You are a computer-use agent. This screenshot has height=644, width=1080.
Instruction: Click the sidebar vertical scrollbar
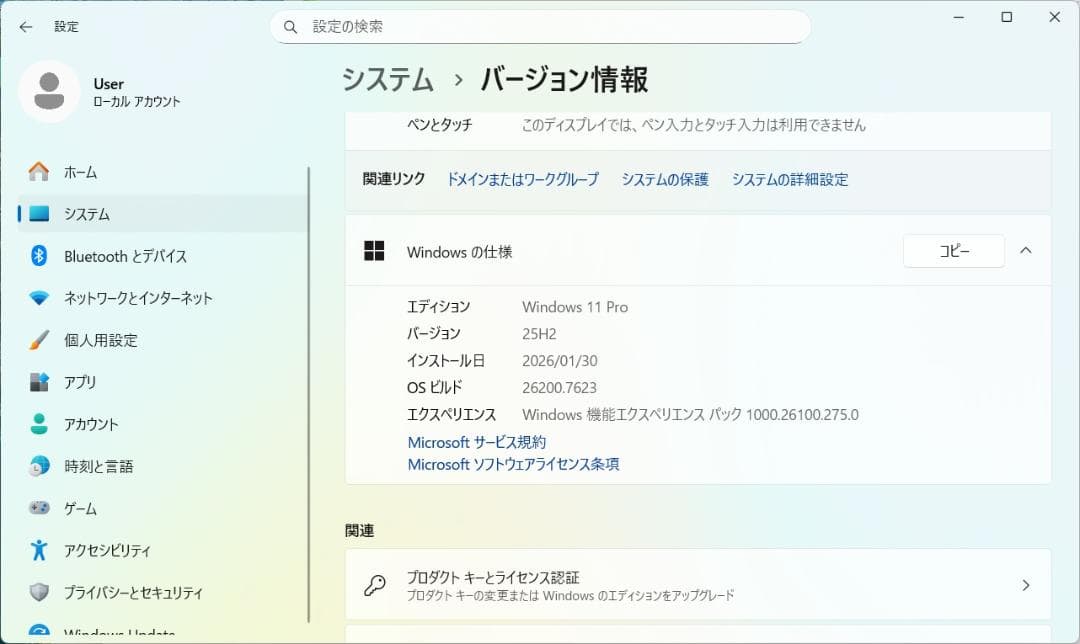tap(309, 394)
